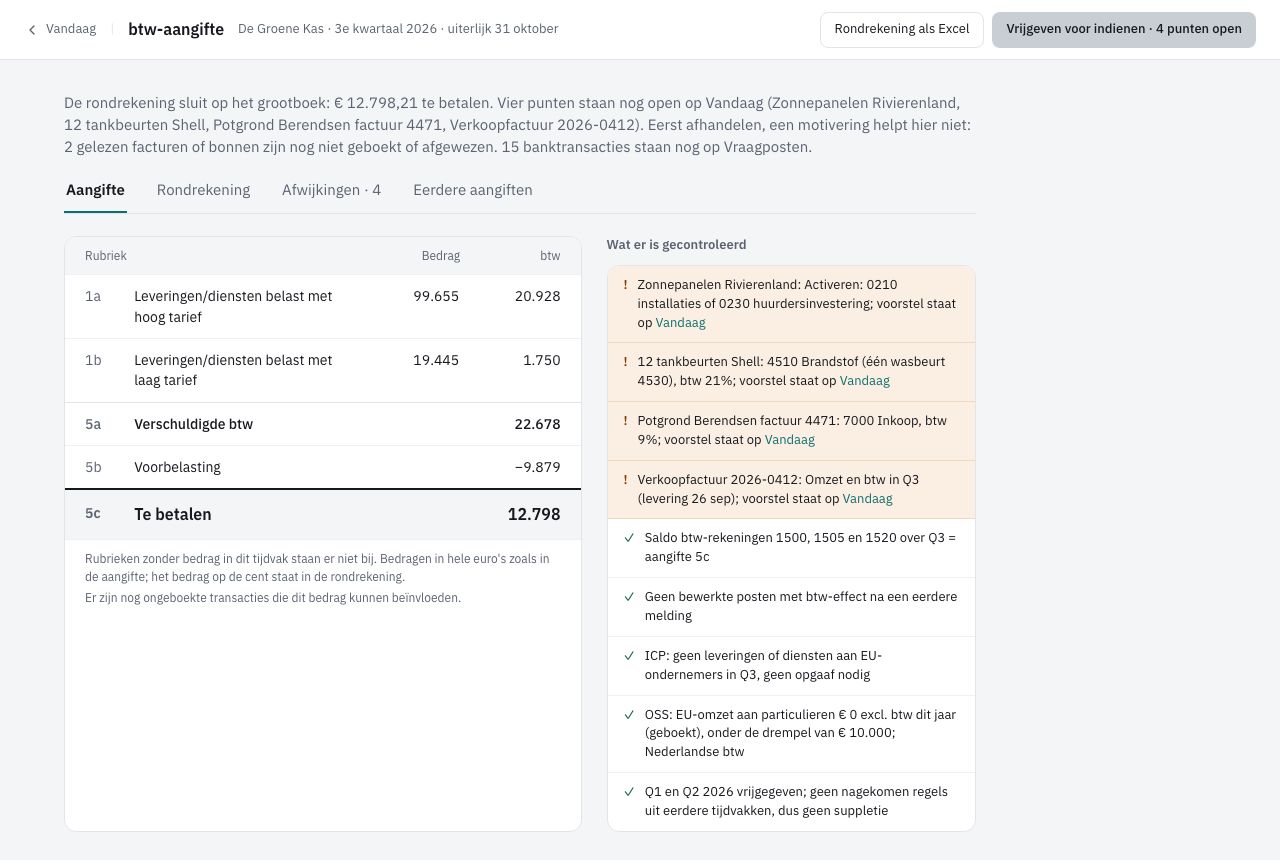The width and height of the screenshot is (1280, 860).
Task: Select rubriek 1a hoog tarief row label
Action: point(233,306)
